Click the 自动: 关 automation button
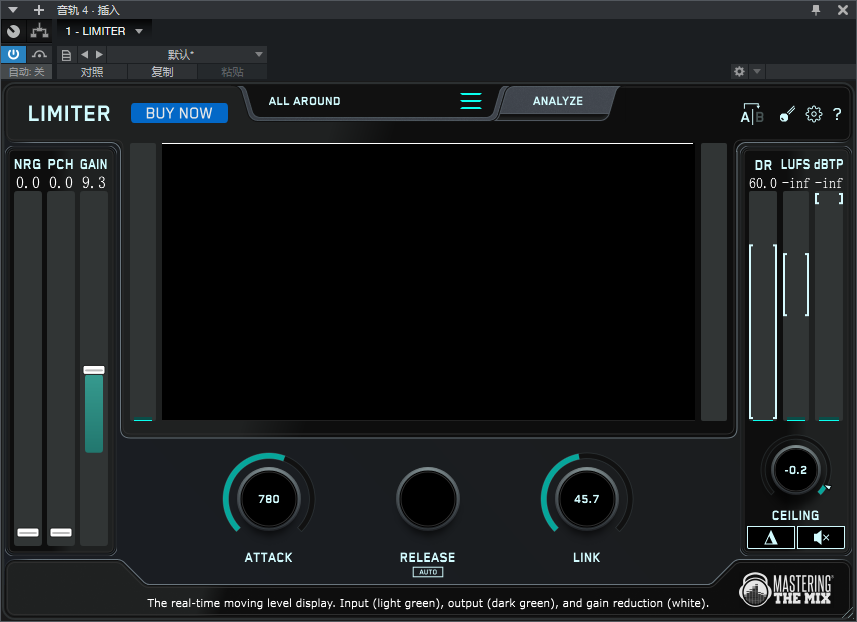This screenshot has width=857, height=622. click(x=26, y=72)
